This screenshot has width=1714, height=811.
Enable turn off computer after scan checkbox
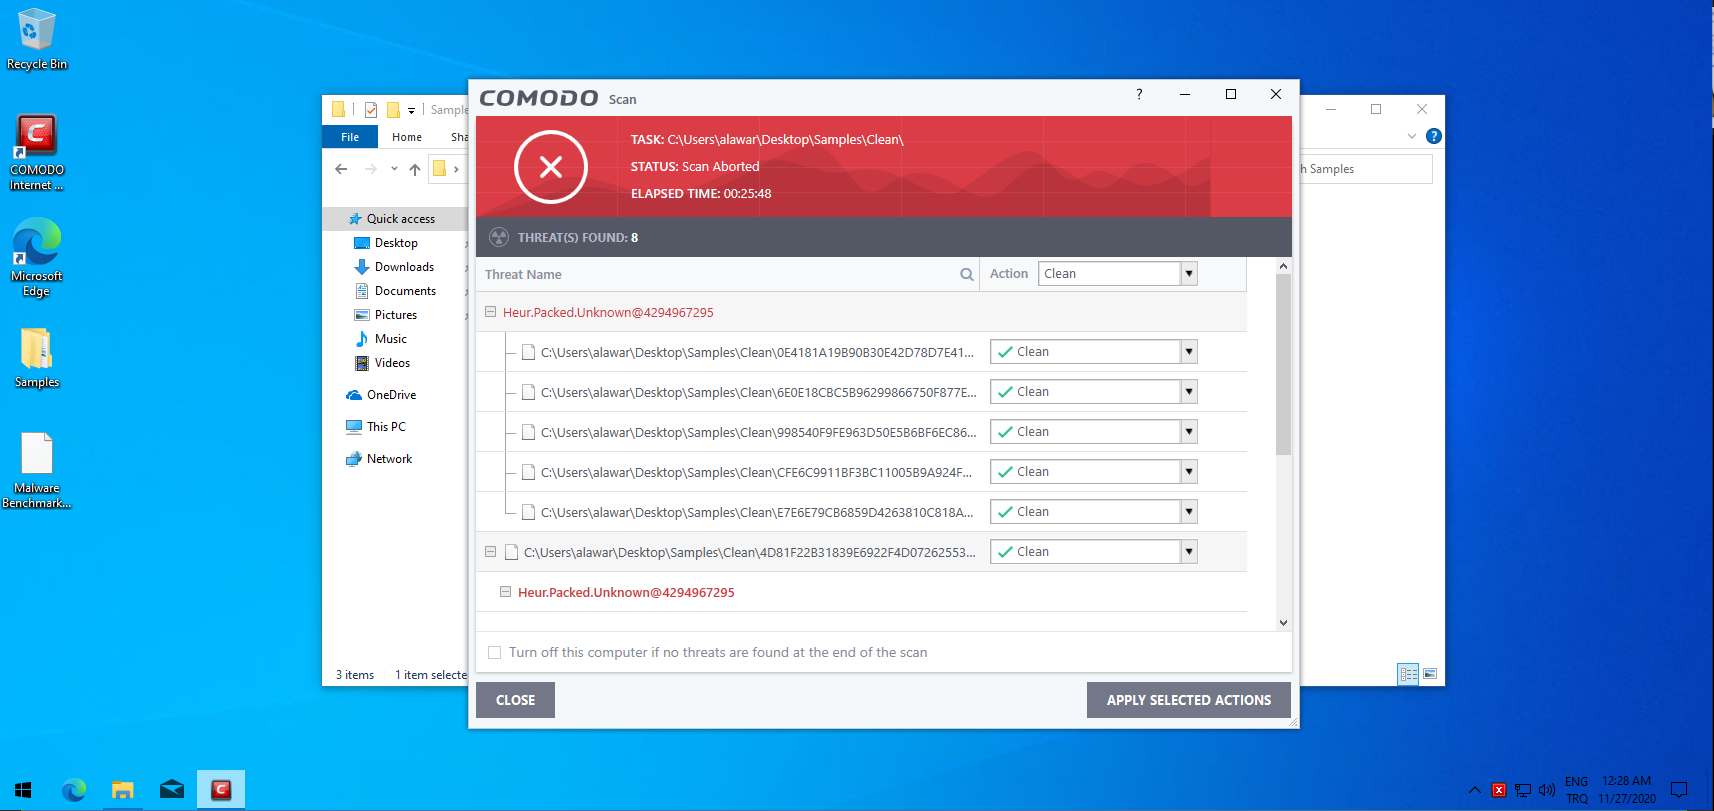[494, 653]
